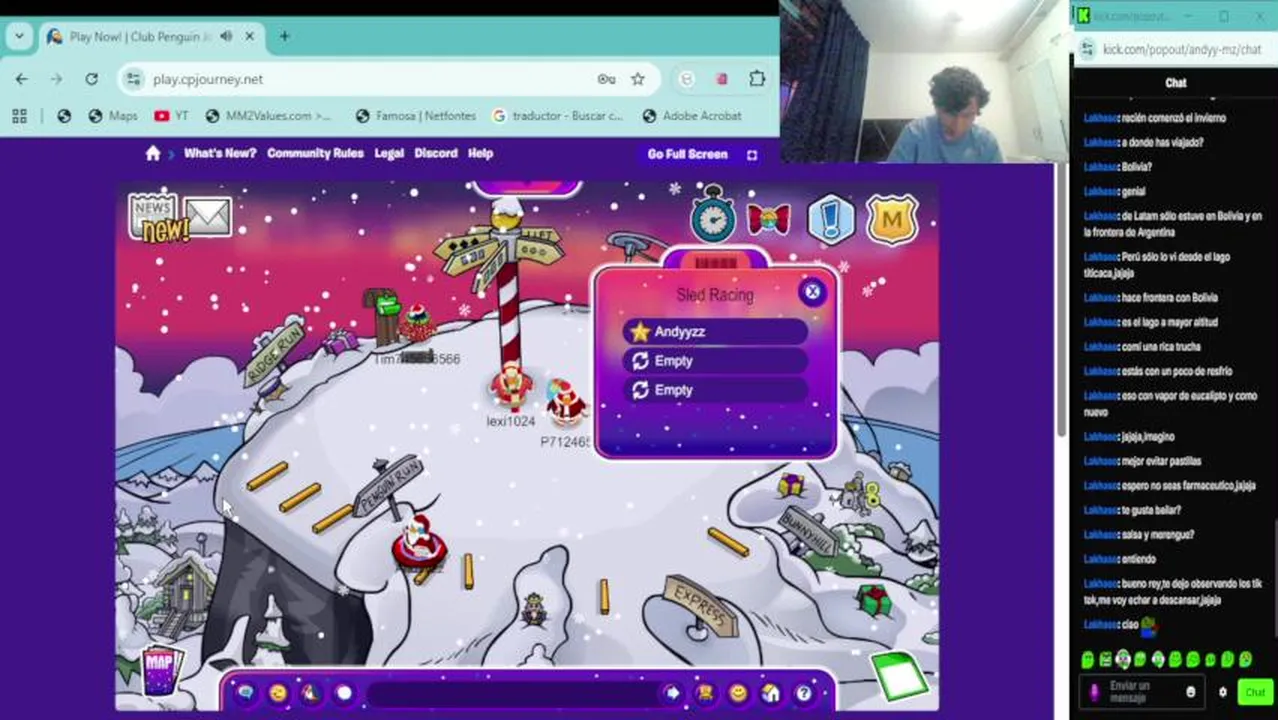Click the snowball throw icon

click(x=344, y=693)
